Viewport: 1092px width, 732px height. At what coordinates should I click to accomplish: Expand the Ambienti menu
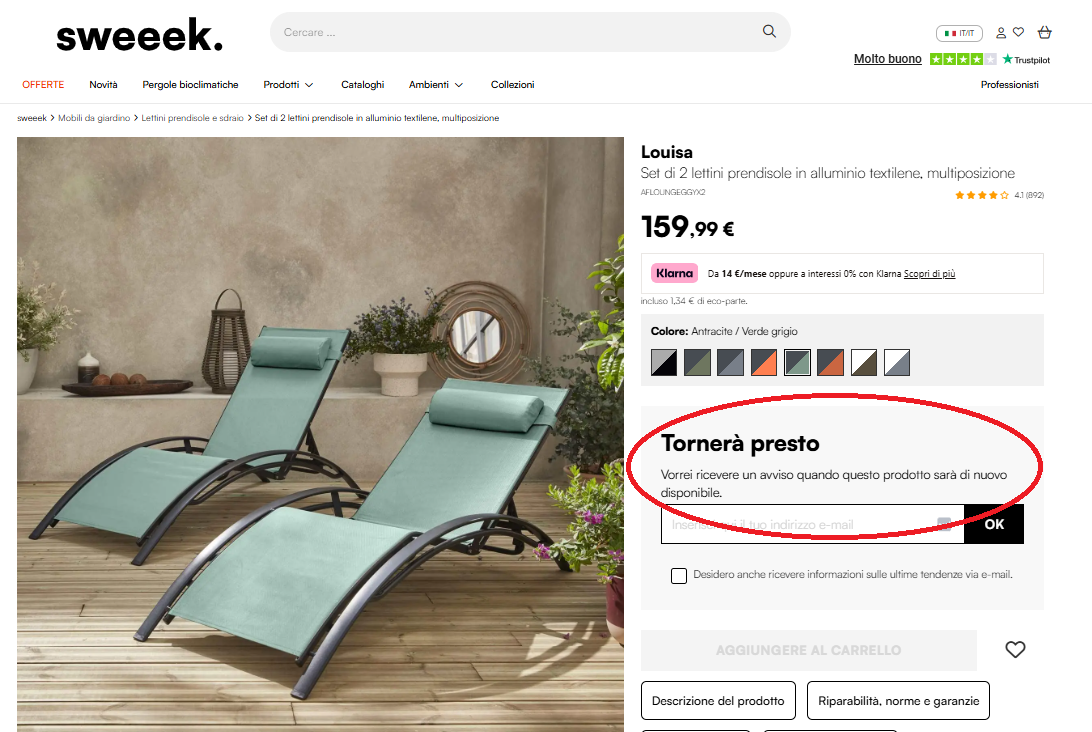tap(436, 84)
